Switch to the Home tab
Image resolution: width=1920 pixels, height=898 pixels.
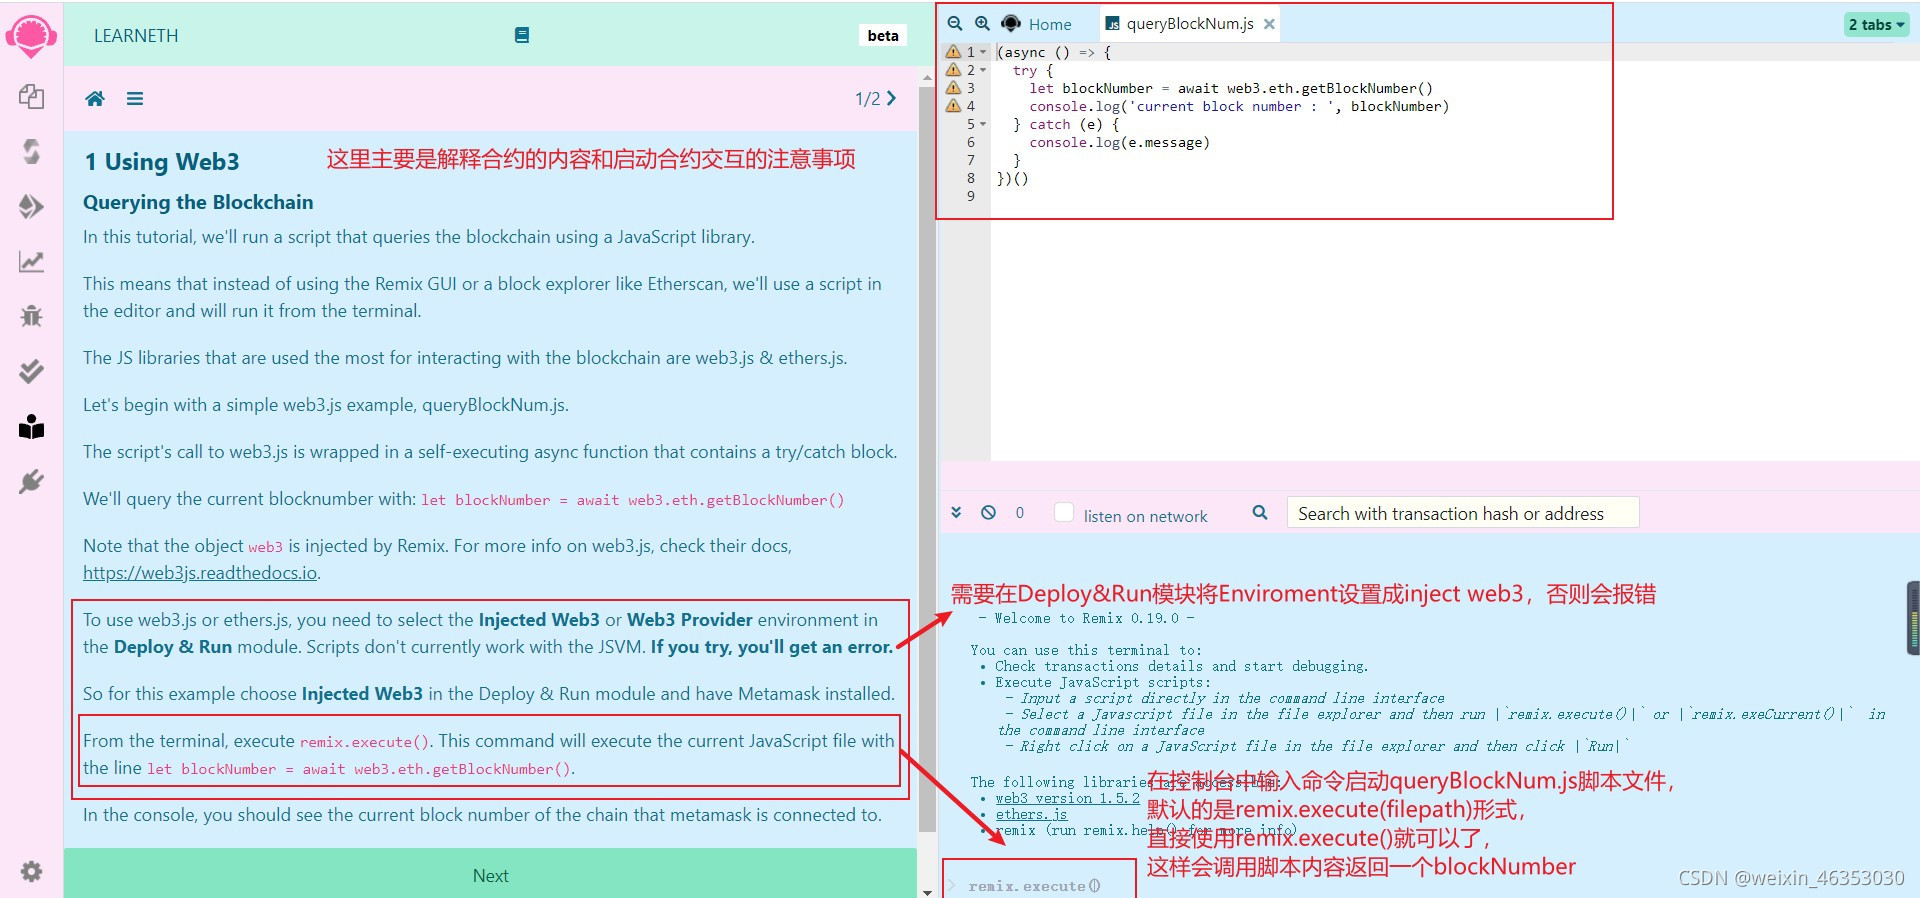[x=1037, y=24]
